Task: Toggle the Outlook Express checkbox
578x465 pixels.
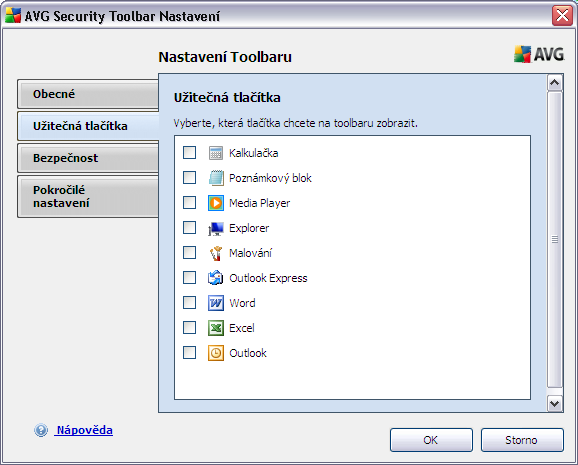Action: point(189,277)
